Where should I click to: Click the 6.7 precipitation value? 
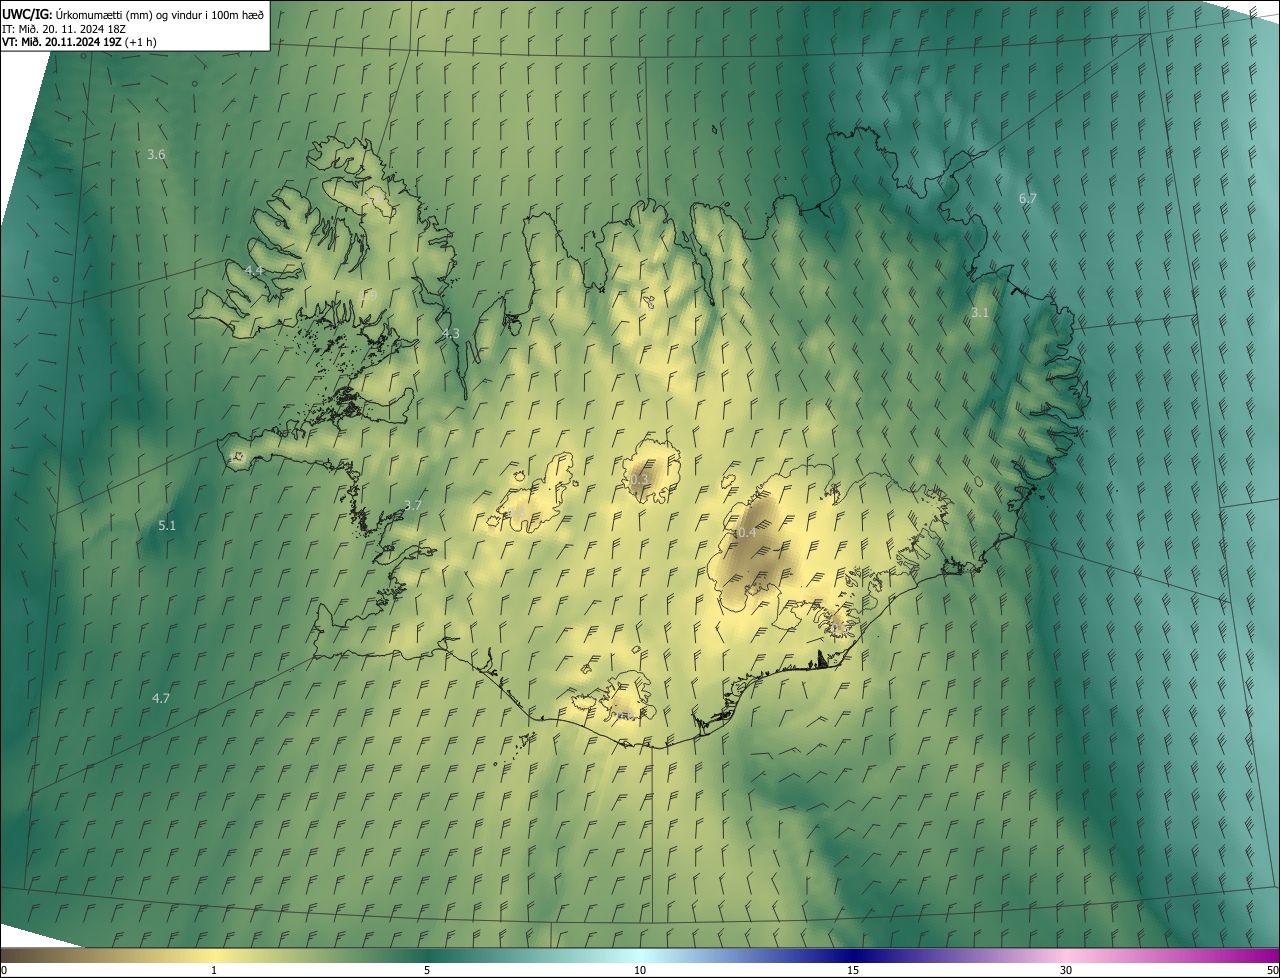(x=1027, y=198)
